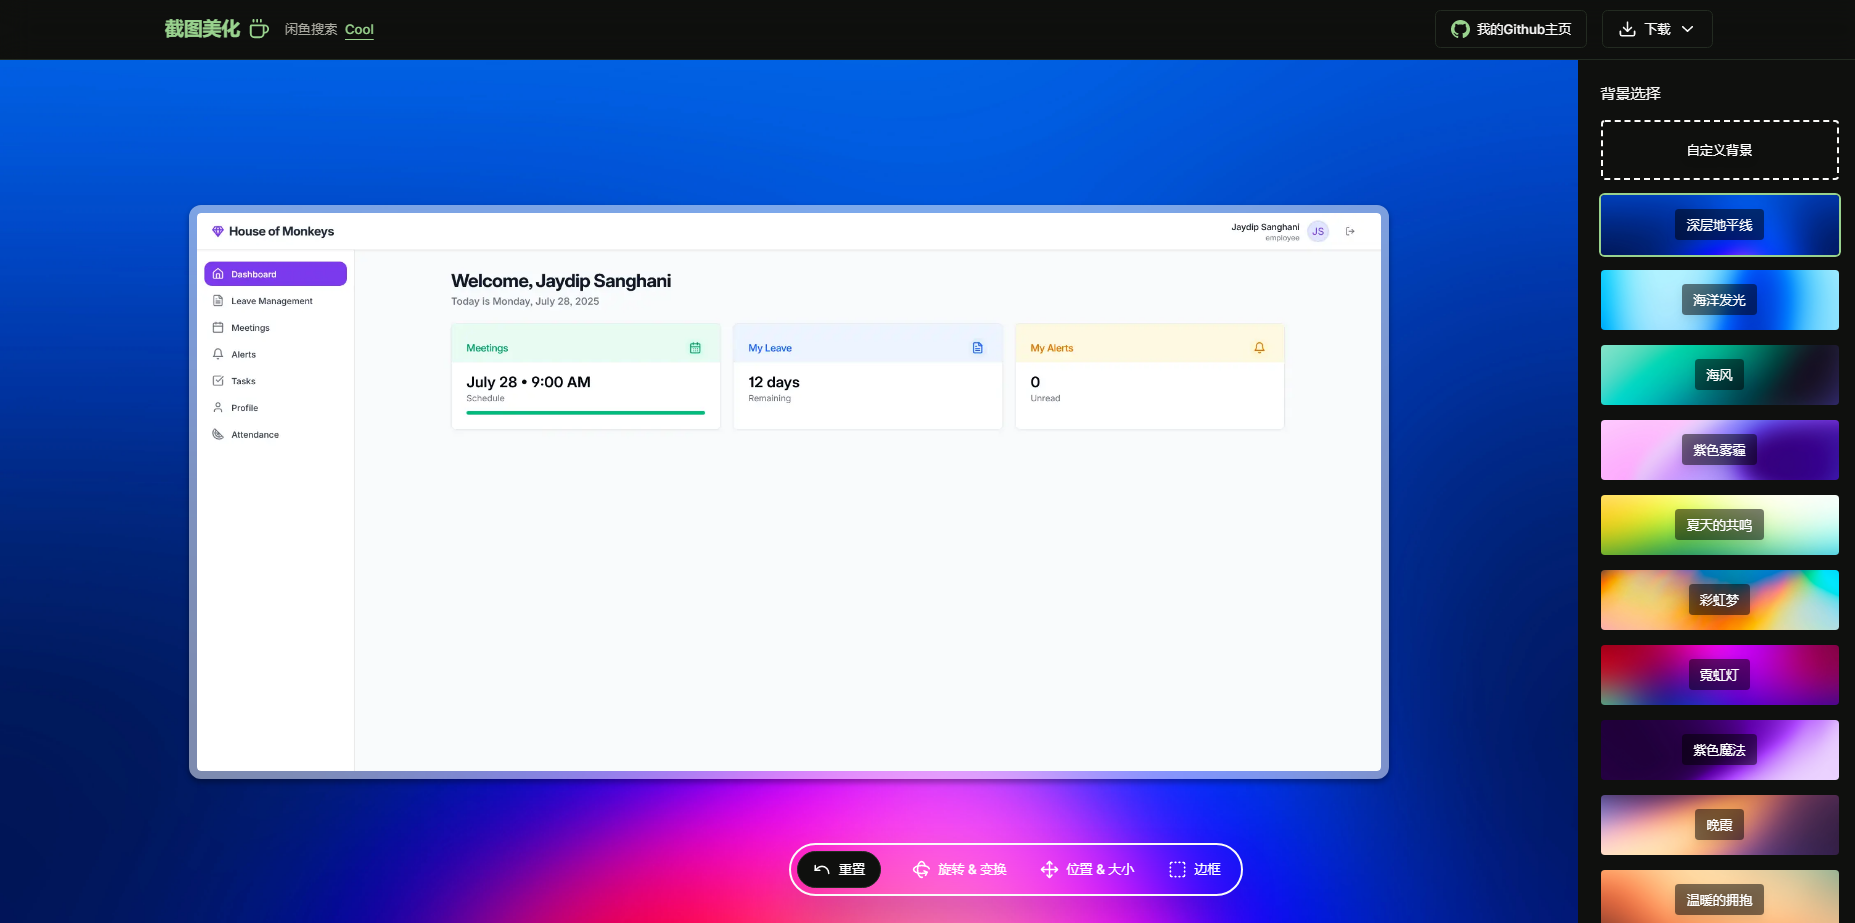Open the 边框 border options
Viewport: 1855px width, 923px height.
tap(1195, 869)
